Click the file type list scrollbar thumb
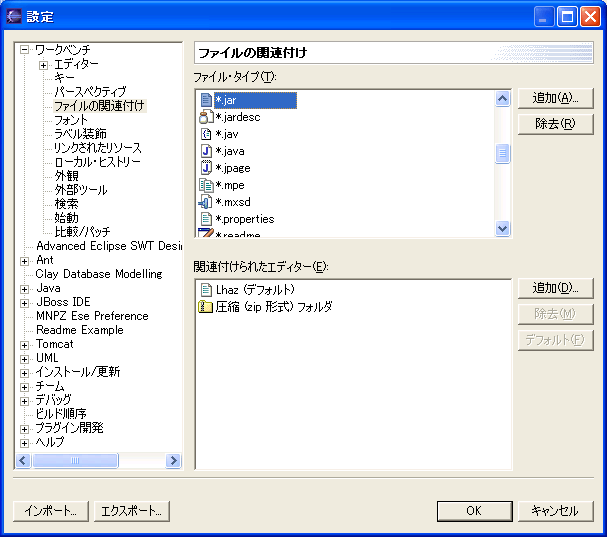Image resolution: width=607 pixels, height=537 pixels. pyautogui.click(x=502, y=153)
